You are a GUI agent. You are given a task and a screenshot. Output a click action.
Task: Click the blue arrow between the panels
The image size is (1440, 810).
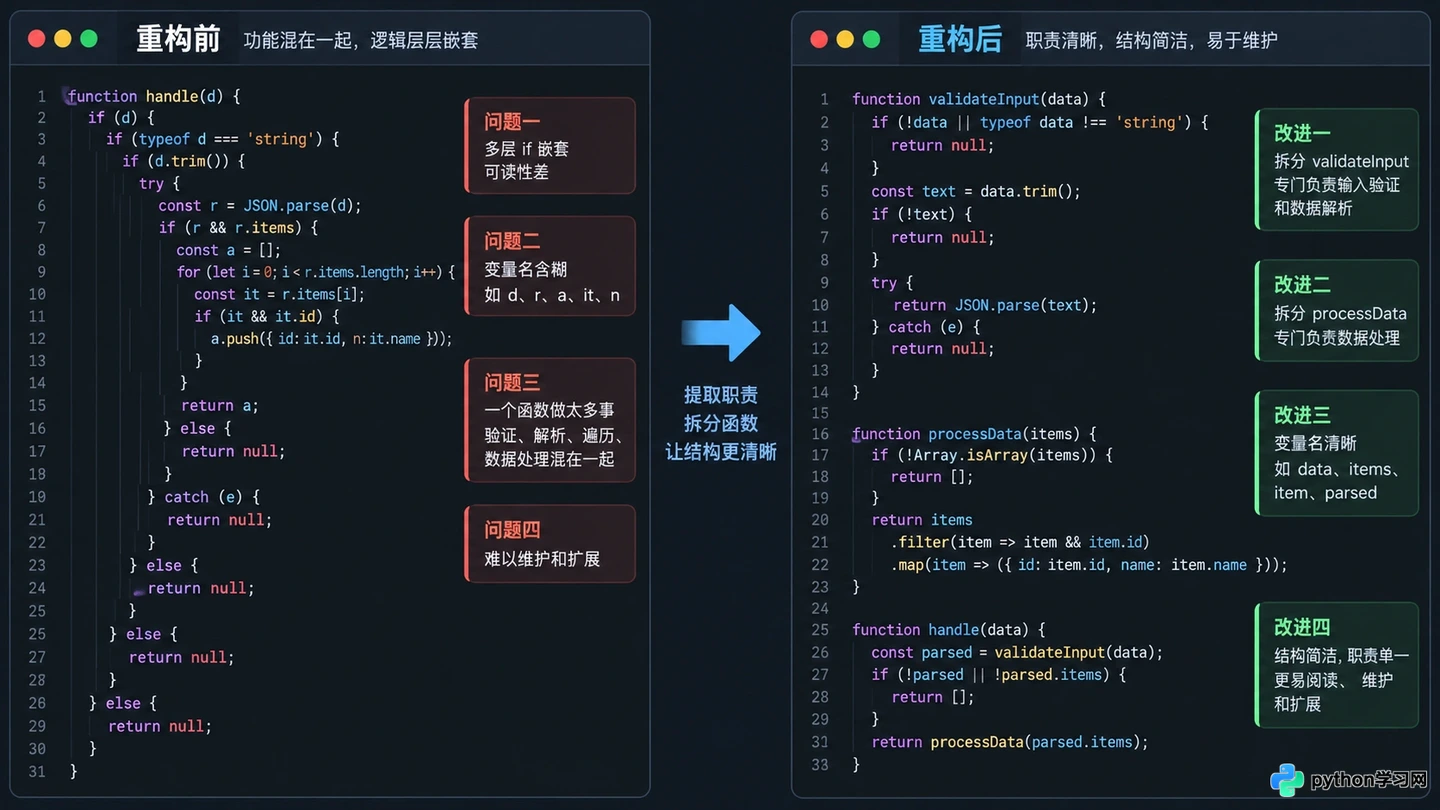(x=721, y=333)
